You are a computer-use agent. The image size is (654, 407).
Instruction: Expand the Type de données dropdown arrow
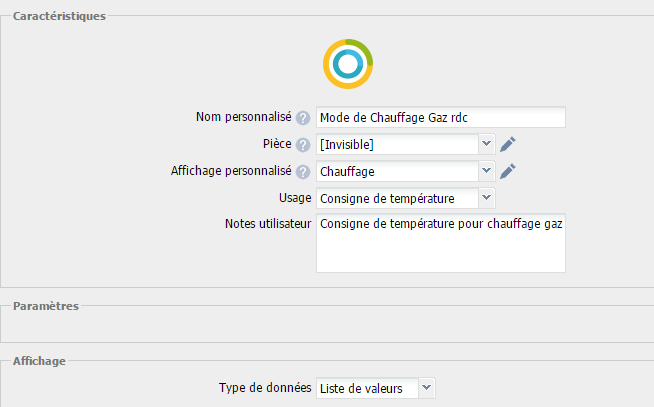[426, 388]
